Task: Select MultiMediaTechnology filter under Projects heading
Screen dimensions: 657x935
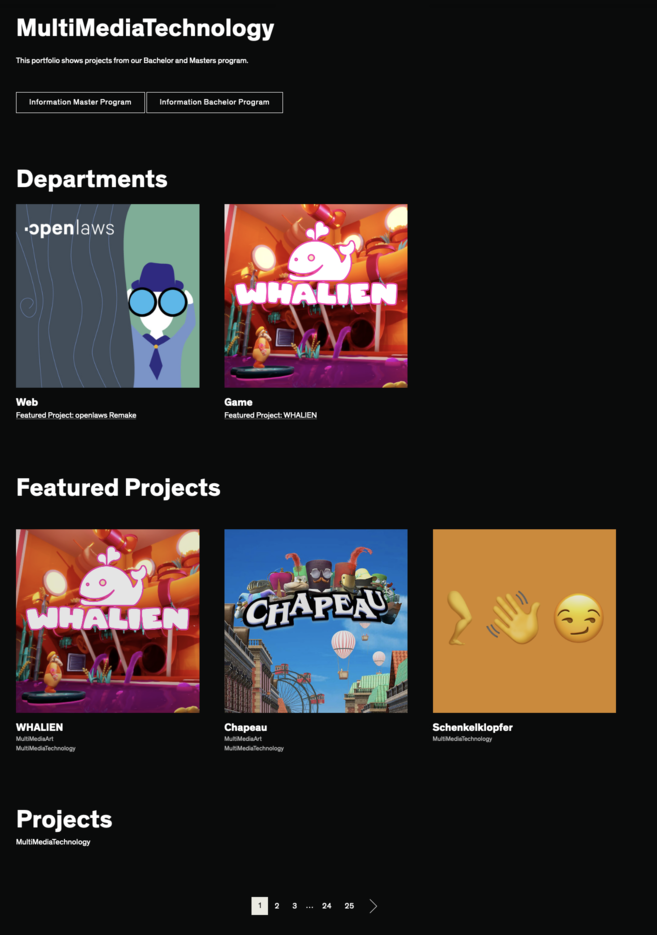Action: pyautogui.click(x=53, y=842)
